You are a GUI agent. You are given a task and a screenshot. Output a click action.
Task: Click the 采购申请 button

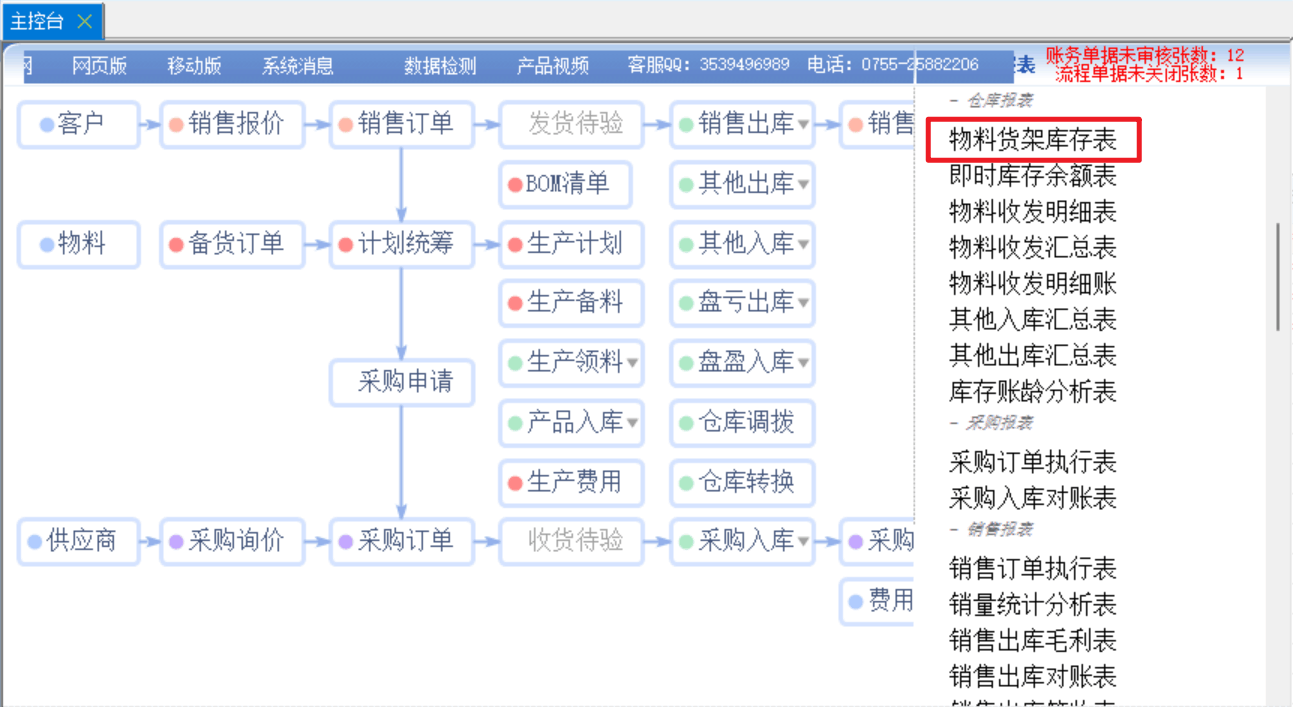point(403,382)
